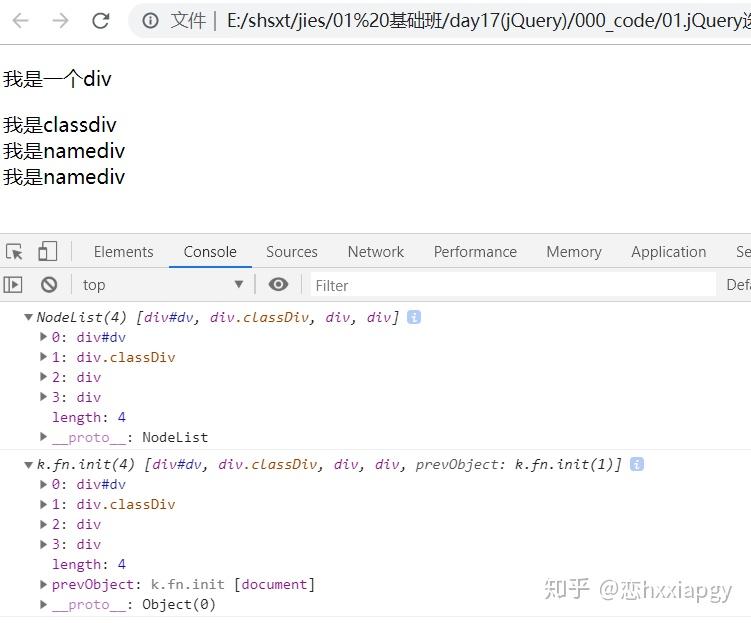Toggle the live expression eye icon
Viewport: 751px width, 623px height.
click(x=278, y=284)
